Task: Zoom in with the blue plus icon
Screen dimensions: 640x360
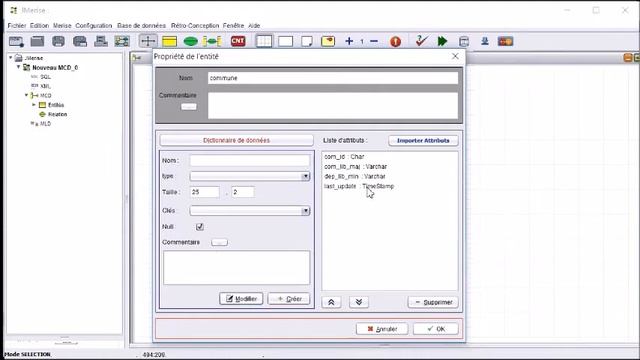Action: (x=349, y=41)
